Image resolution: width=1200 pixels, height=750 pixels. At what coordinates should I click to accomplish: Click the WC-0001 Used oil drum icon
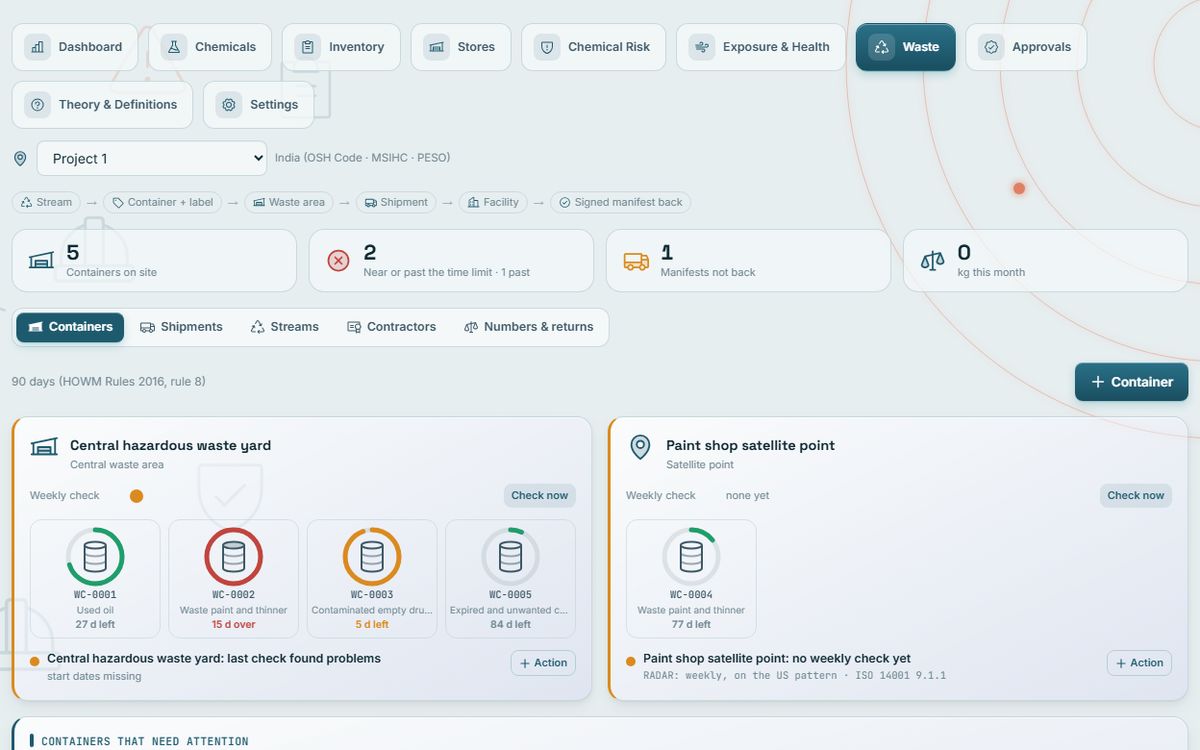pos(95,556)
